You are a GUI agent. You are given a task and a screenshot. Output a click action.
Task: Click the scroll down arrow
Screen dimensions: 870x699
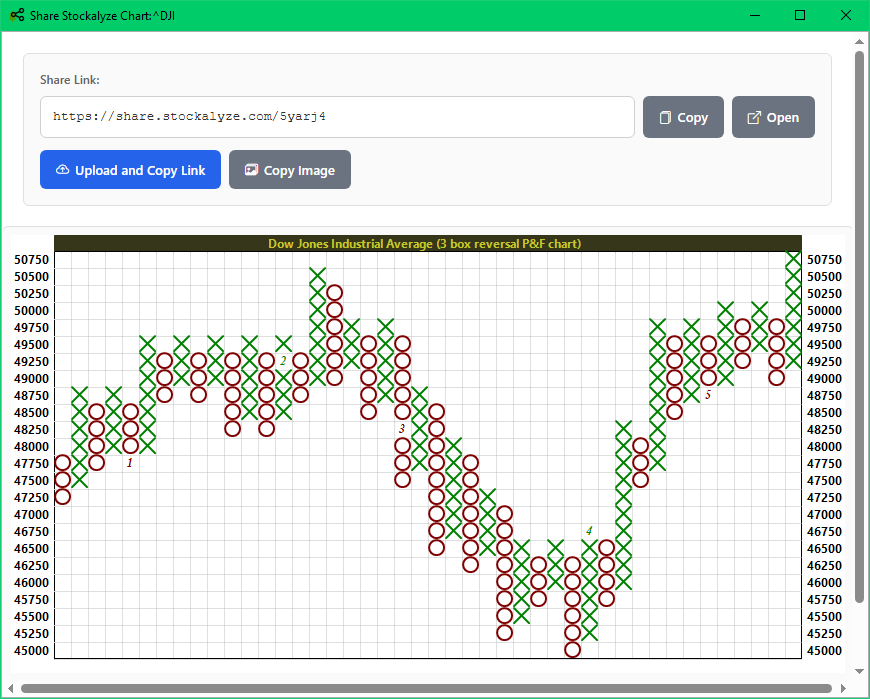[859, 671]
